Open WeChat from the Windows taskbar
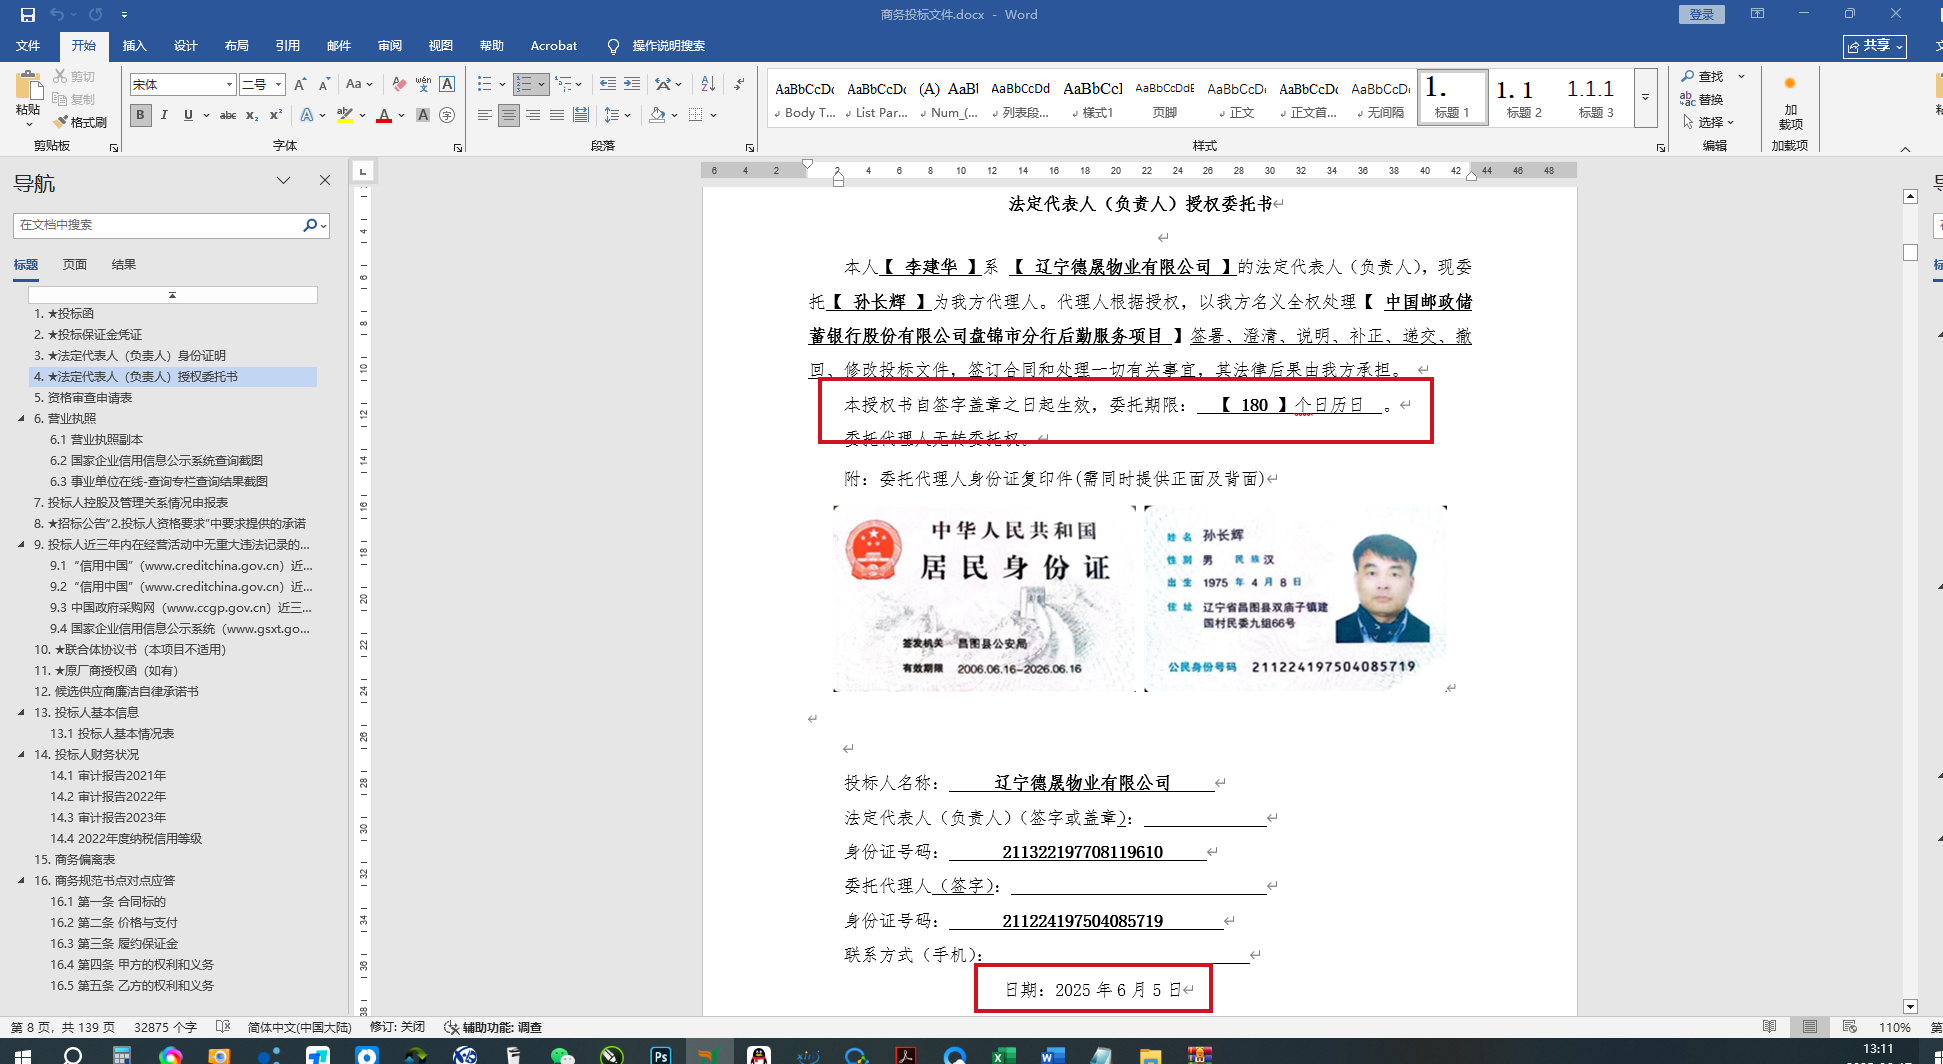The height and width of the screenshot is (1064, 1943). [562, 1055]
